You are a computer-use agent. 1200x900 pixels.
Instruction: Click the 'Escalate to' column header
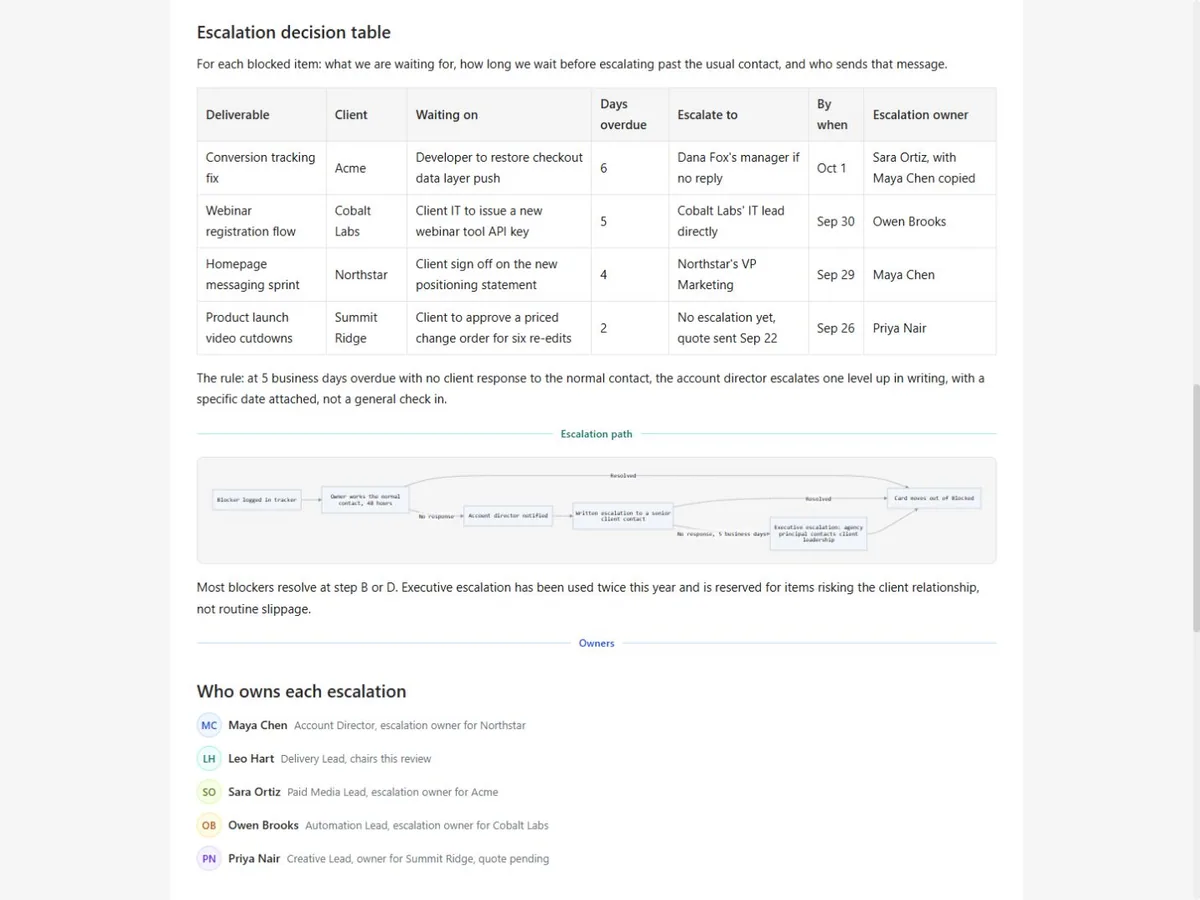(x=738, y=115)
